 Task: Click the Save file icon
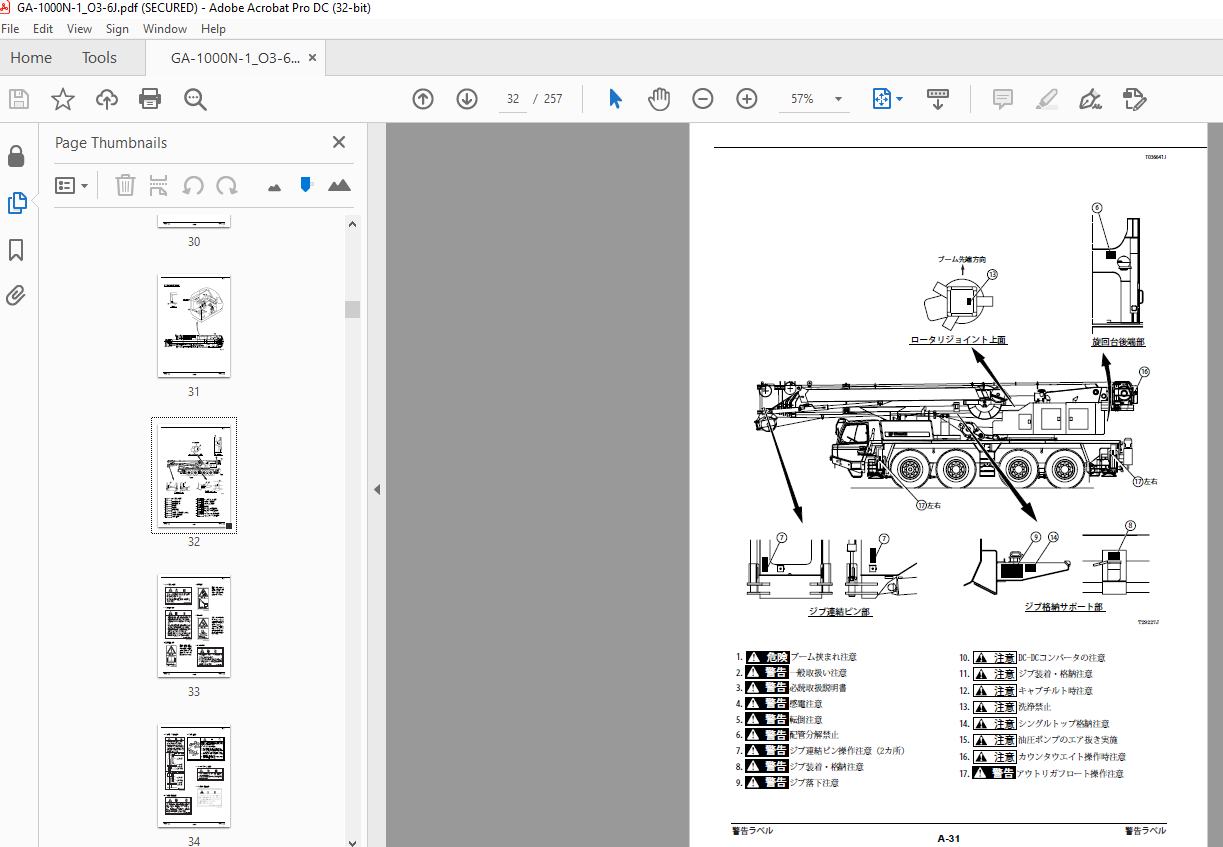(x=19, y=99)
